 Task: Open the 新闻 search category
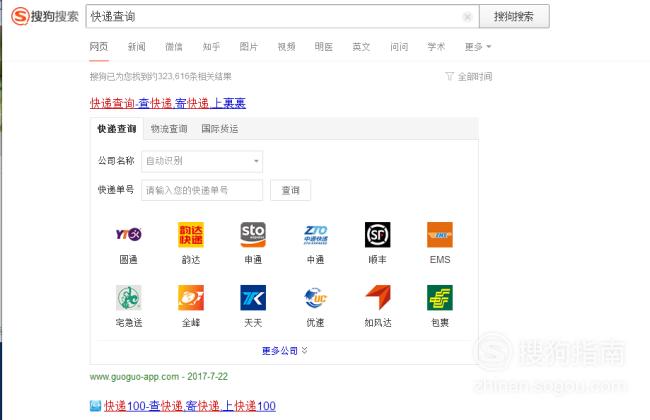tap(136, 46)
